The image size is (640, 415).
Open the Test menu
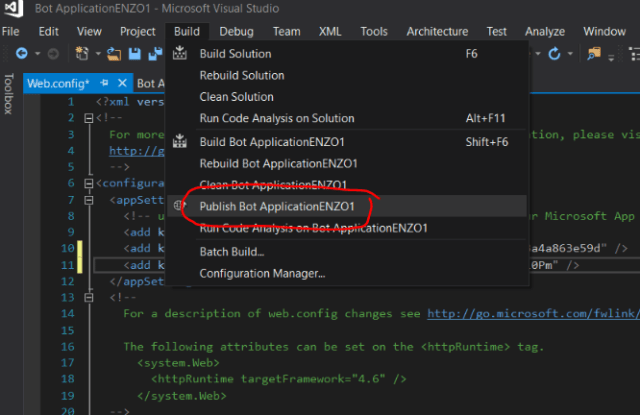496,31
